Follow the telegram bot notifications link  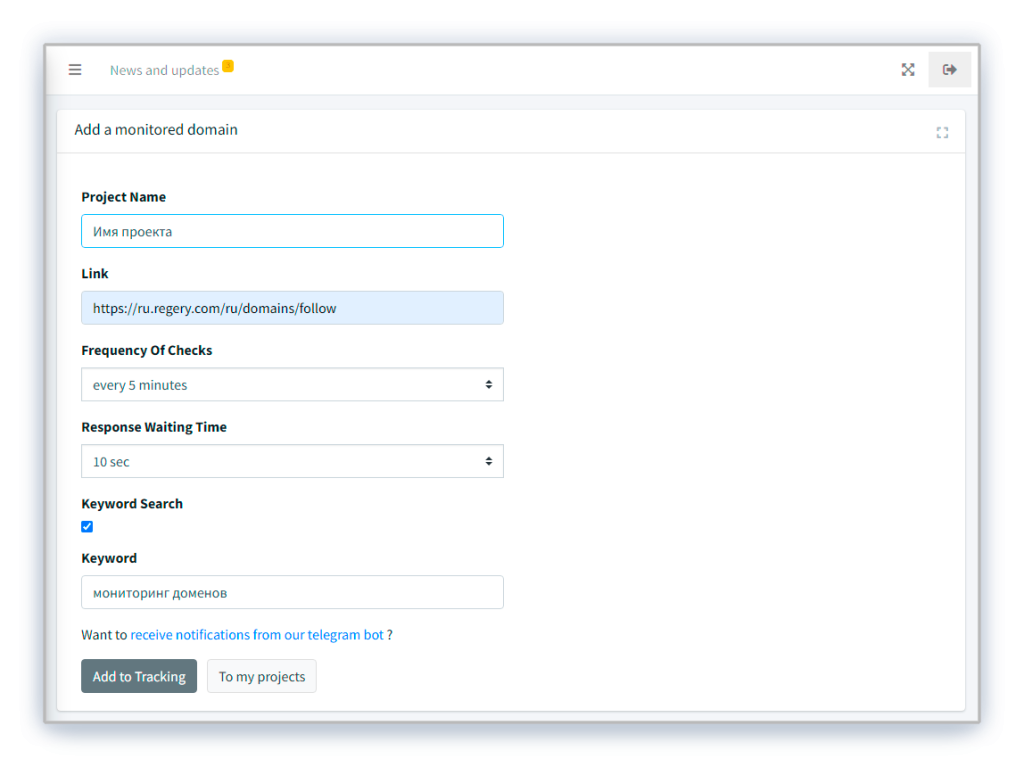pyautogui.click(x=257, y=635)
